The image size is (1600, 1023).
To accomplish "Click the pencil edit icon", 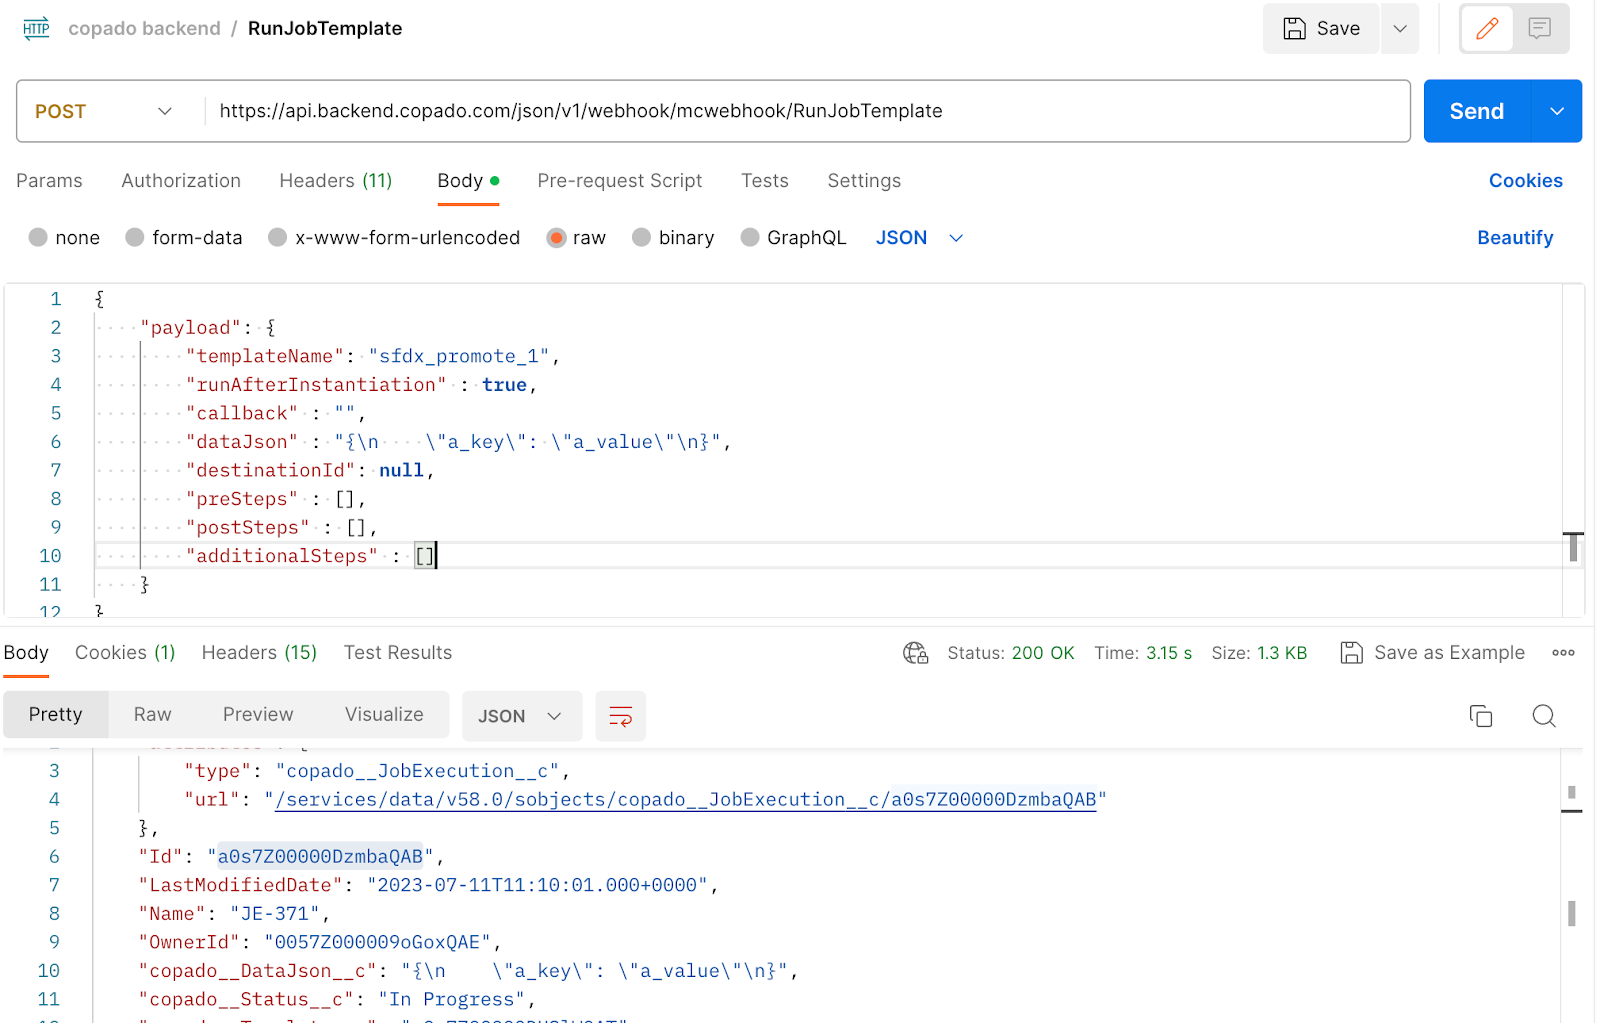I will coord(1487,28).
